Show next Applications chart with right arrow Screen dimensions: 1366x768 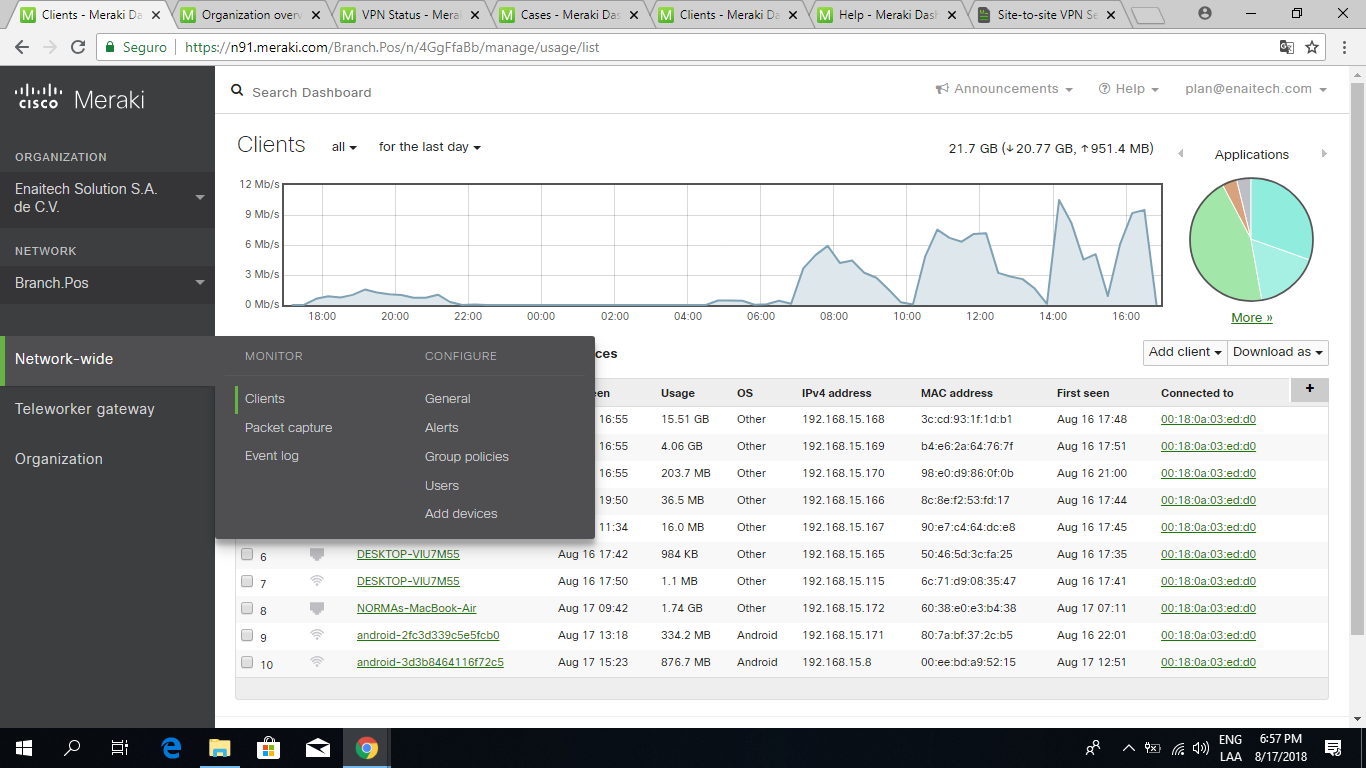point(1324,154)
